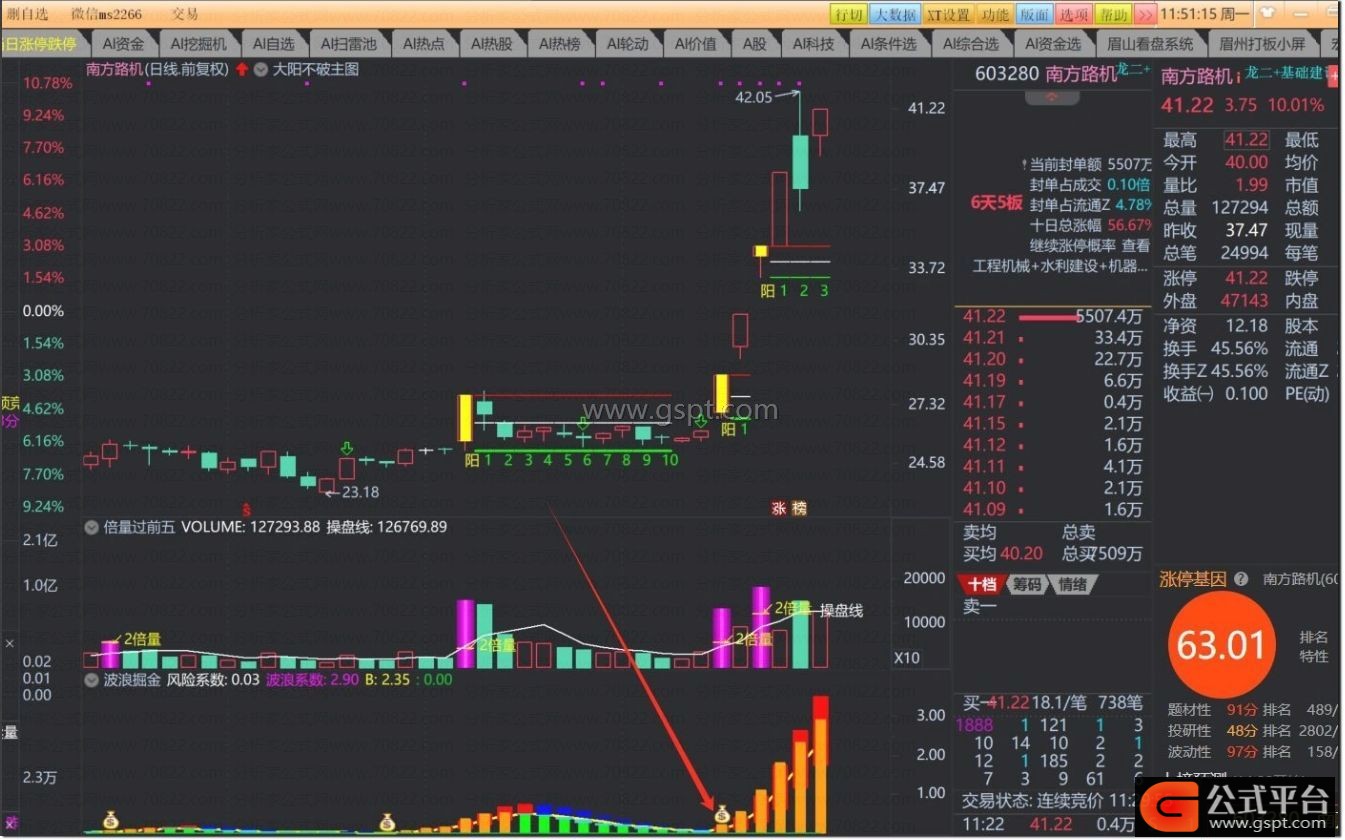Click the green down-arrow signal above candle 6
The height and width of the screenshot is (840, 1345).
(583, 425)
